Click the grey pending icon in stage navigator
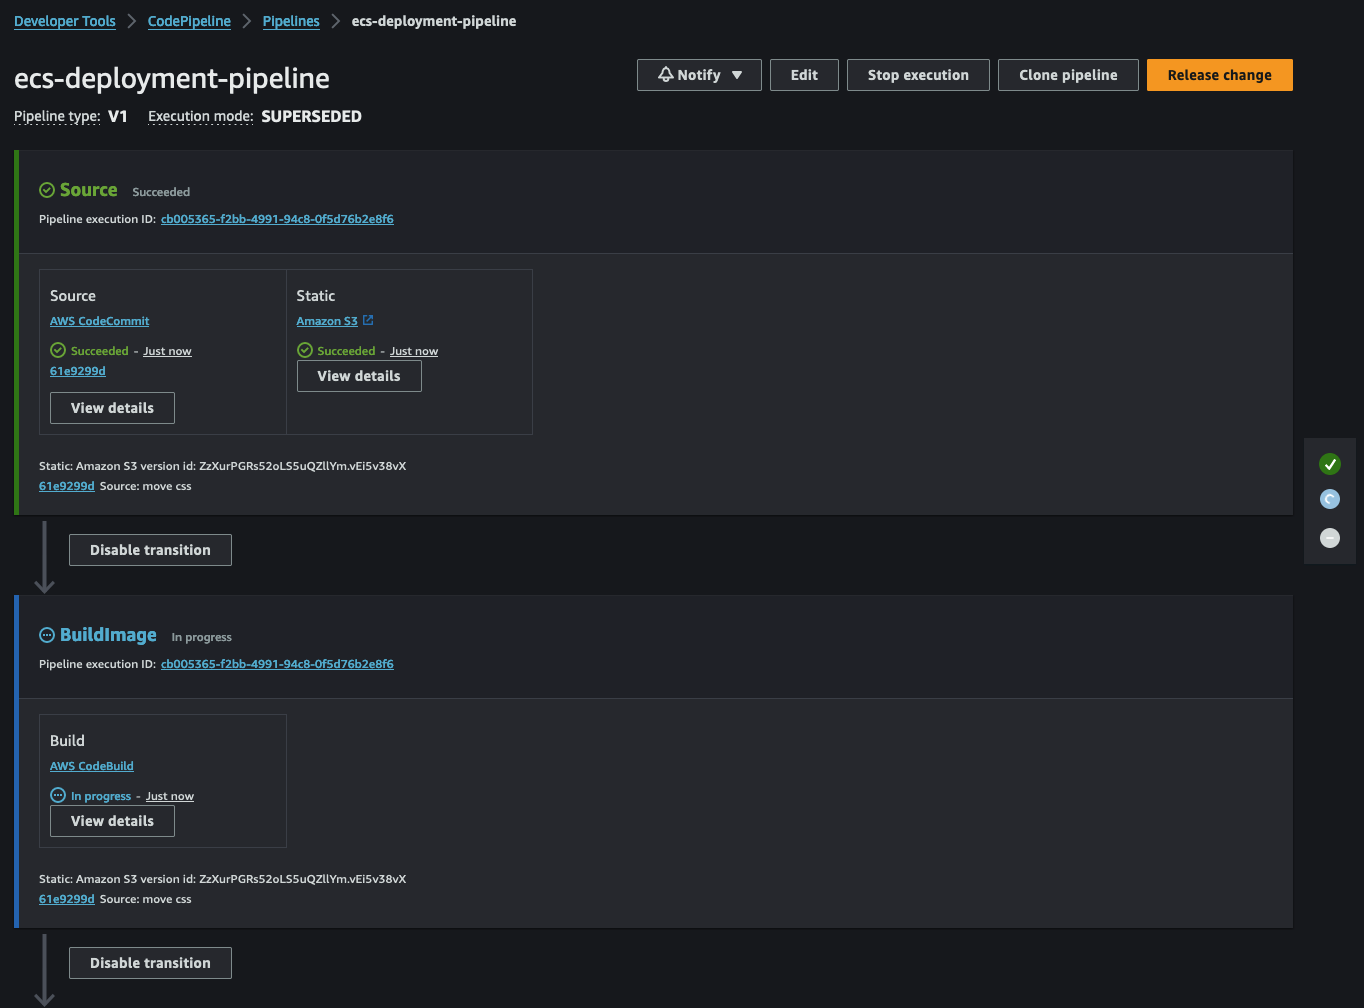 (1329, 538)
